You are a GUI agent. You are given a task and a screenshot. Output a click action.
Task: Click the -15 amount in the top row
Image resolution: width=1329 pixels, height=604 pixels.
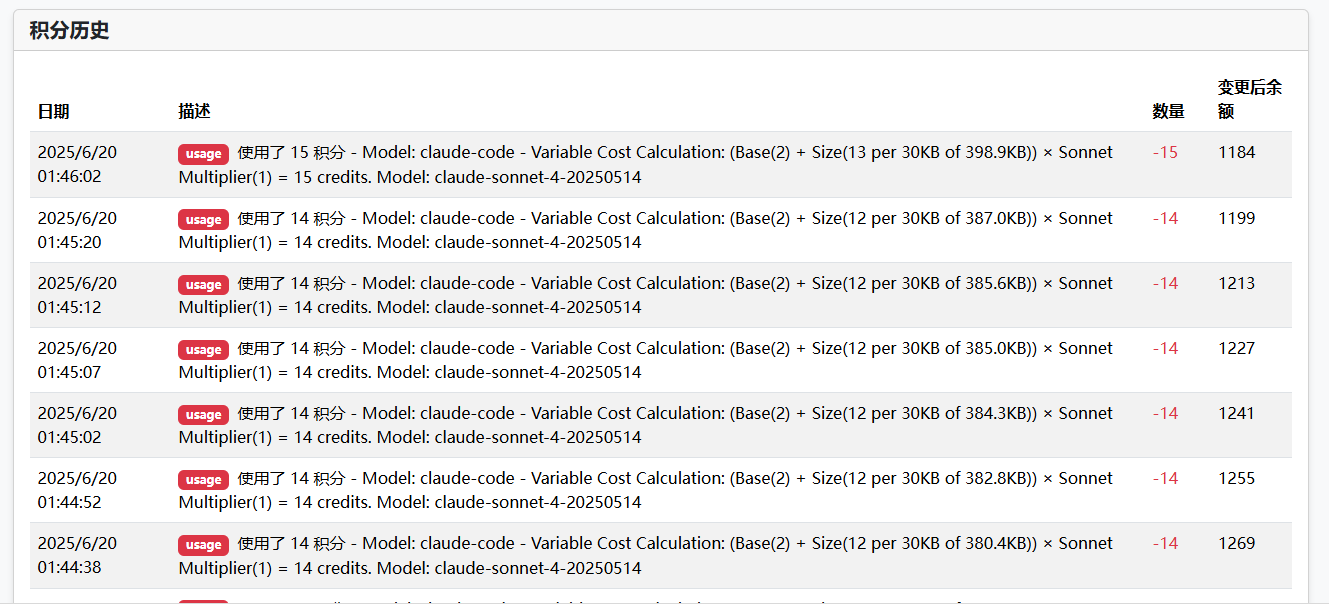(1165, 153)
